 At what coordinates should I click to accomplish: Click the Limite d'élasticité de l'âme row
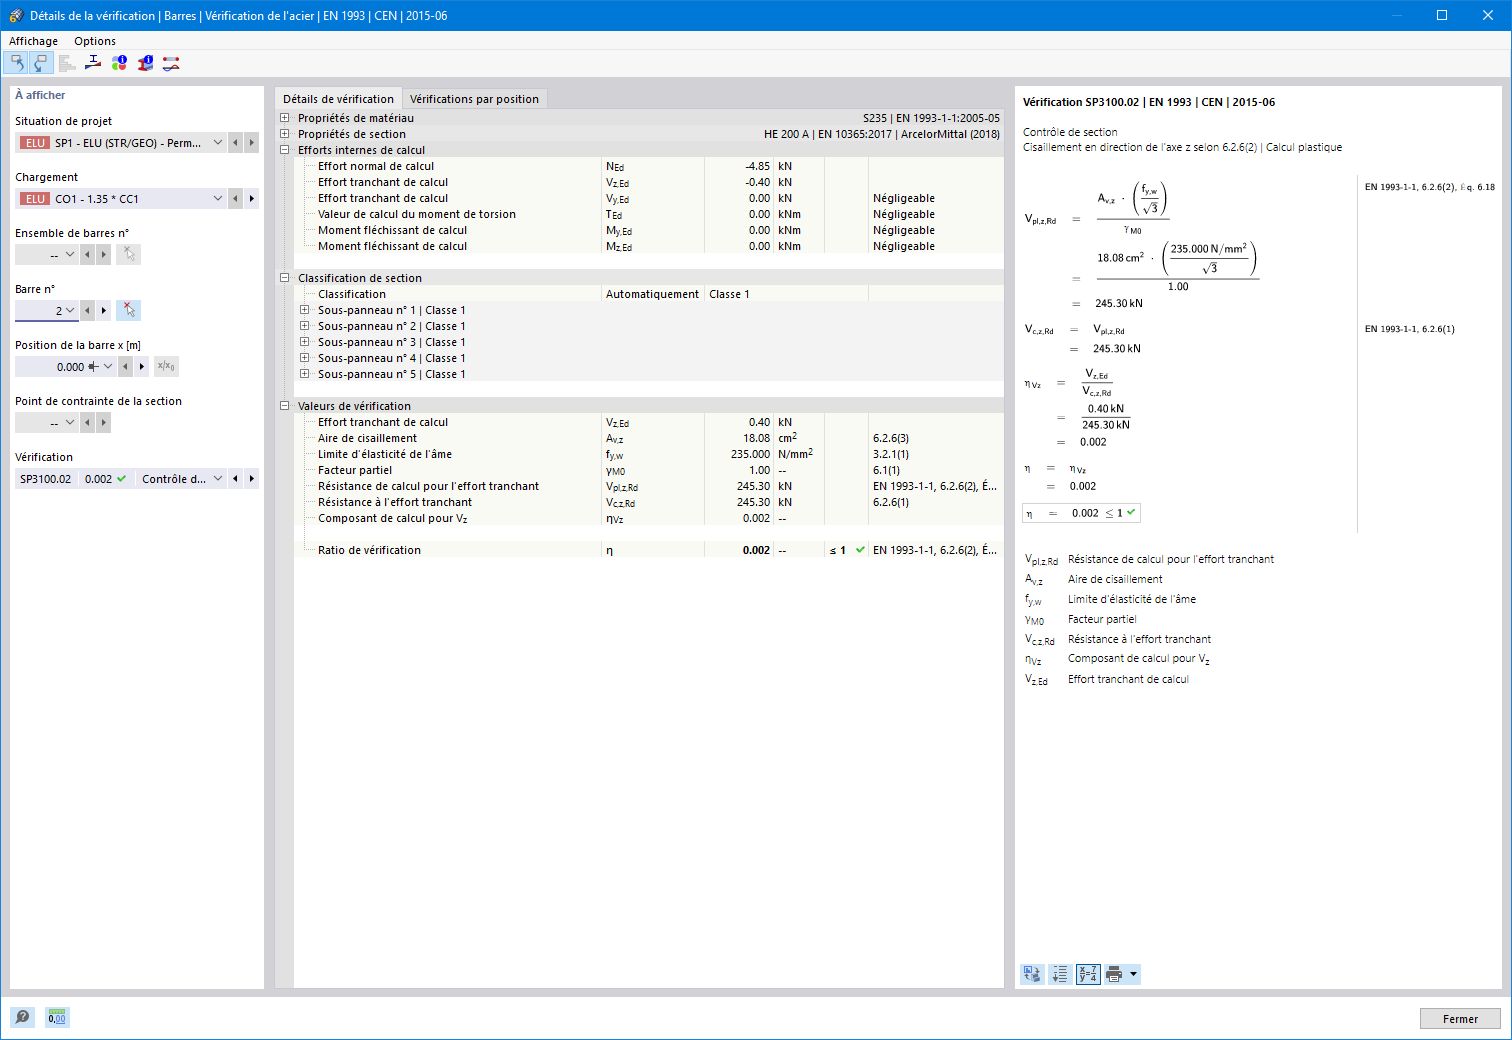[649, 454]
